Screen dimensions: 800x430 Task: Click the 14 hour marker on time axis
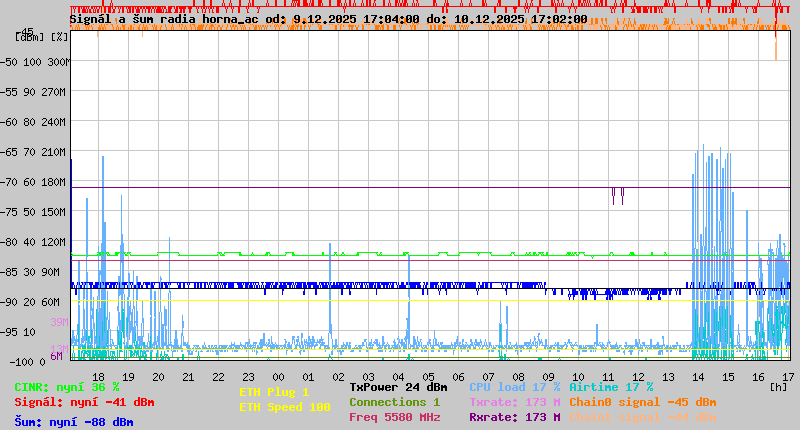tap(699, 376)
